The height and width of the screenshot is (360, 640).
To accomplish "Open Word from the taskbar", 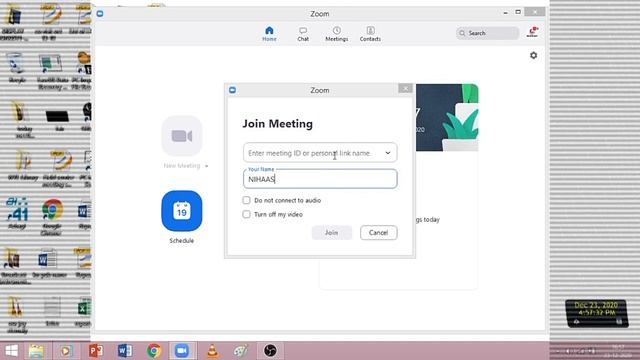I will point(125,351).
